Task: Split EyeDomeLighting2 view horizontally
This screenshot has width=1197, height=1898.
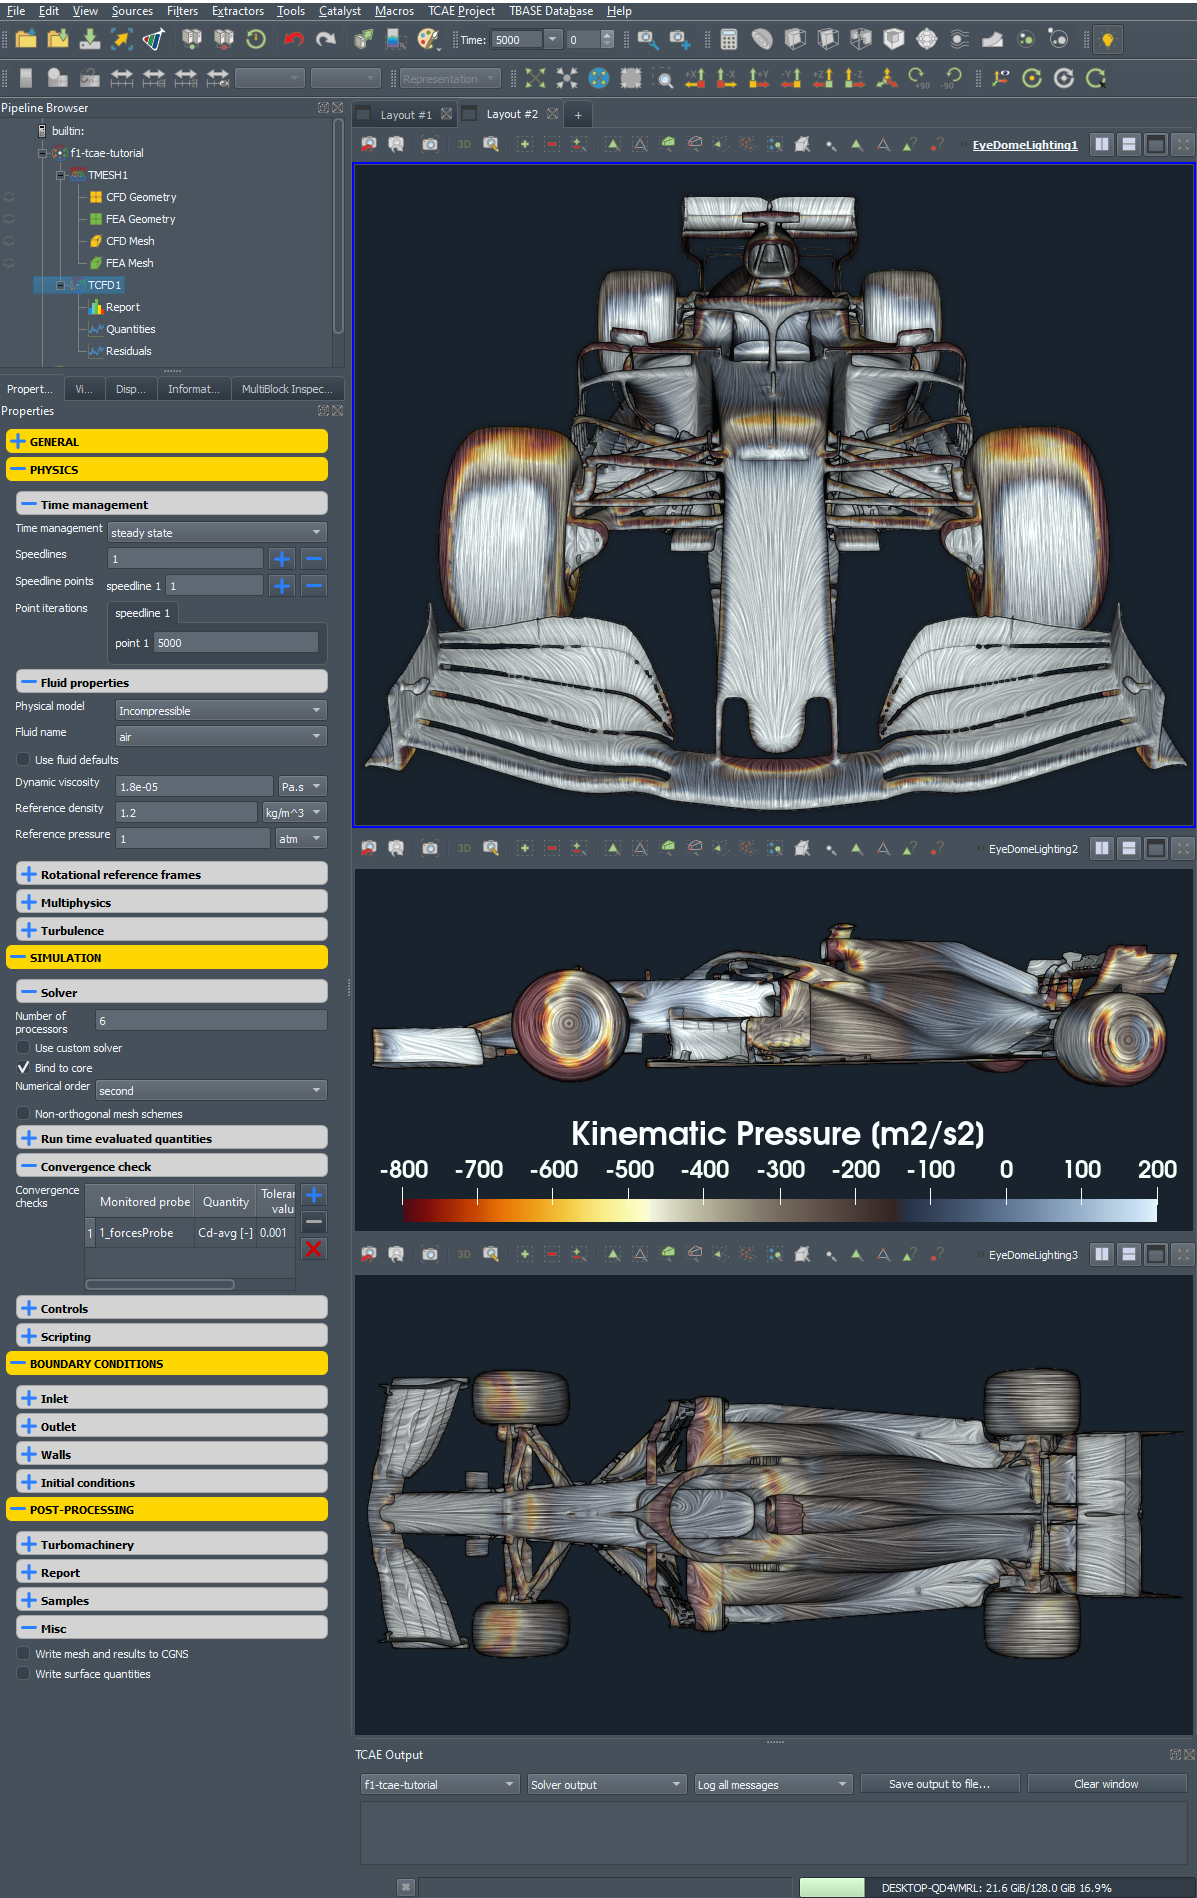Action: click(x=1101, y=849)
